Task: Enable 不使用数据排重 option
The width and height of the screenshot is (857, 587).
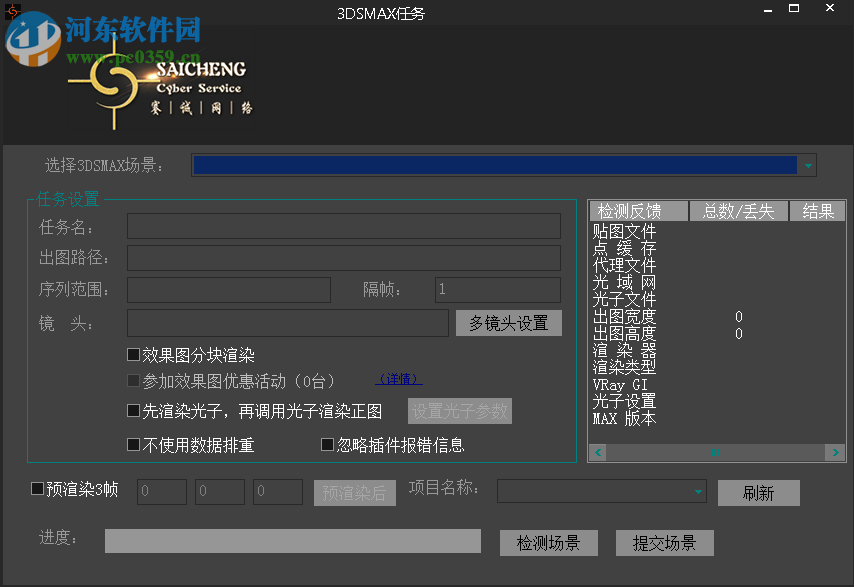Action: tap(135, 443)
